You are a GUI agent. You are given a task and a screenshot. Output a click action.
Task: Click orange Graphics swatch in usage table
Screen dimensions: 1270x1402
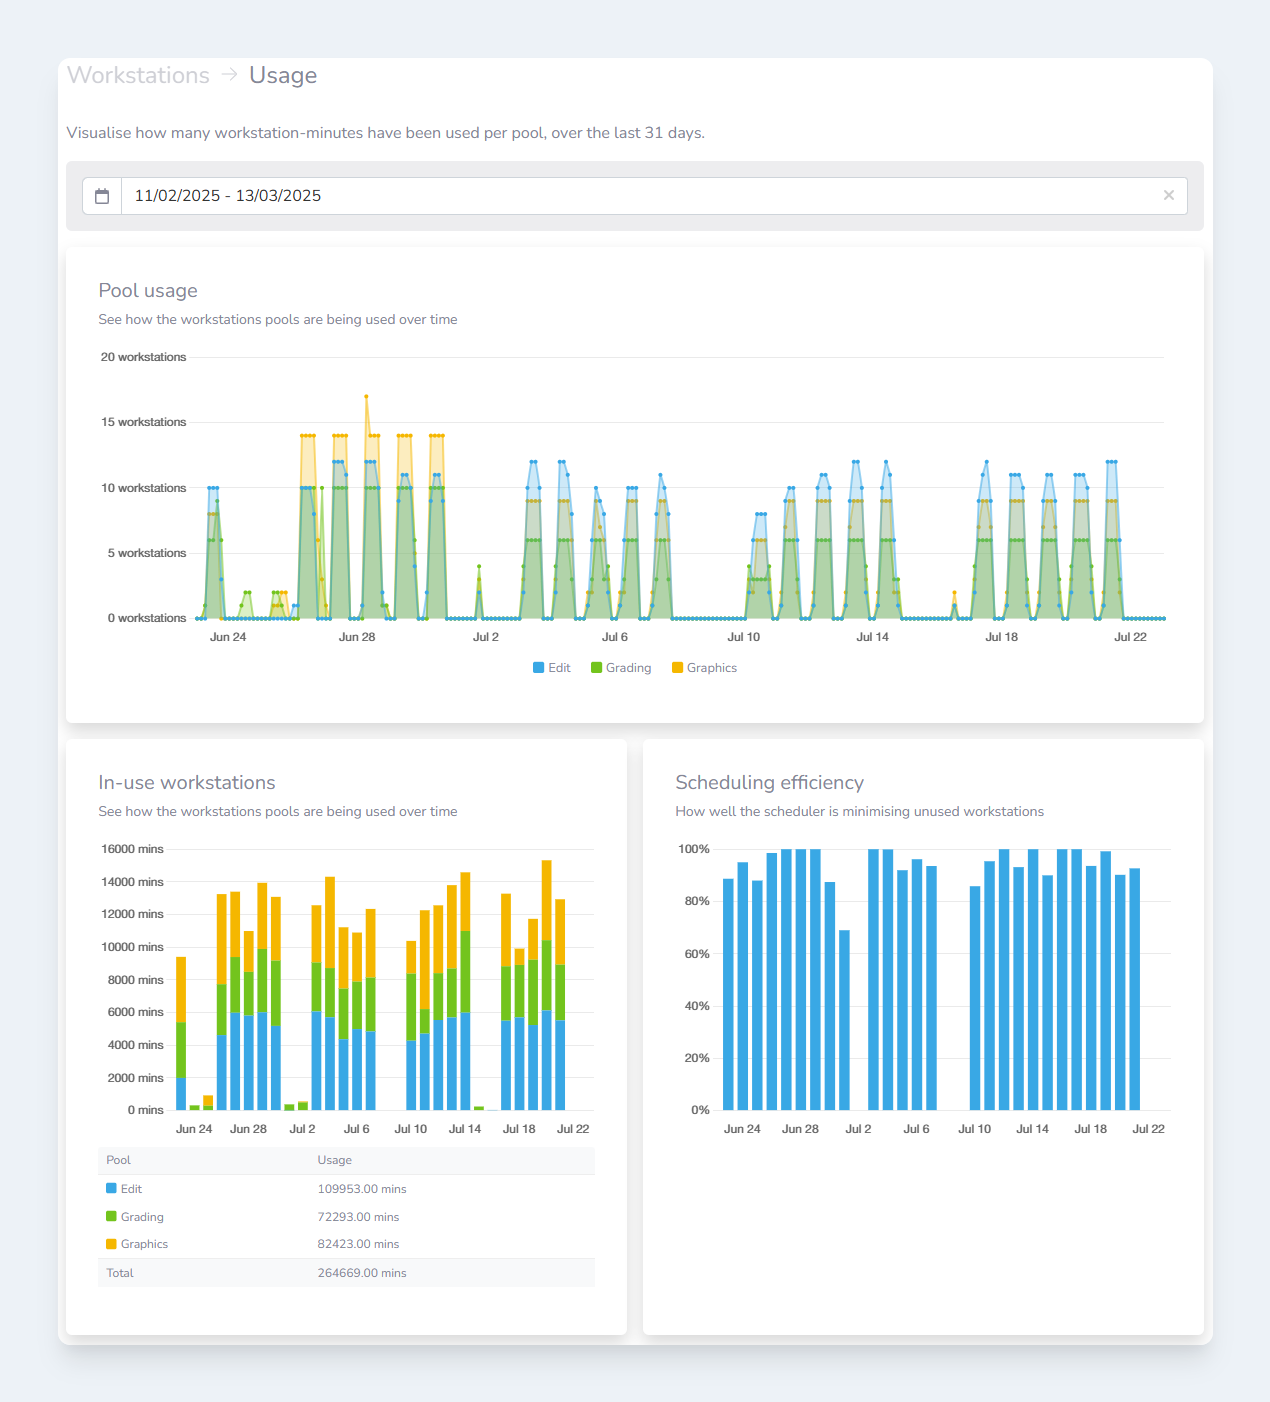111,1244
